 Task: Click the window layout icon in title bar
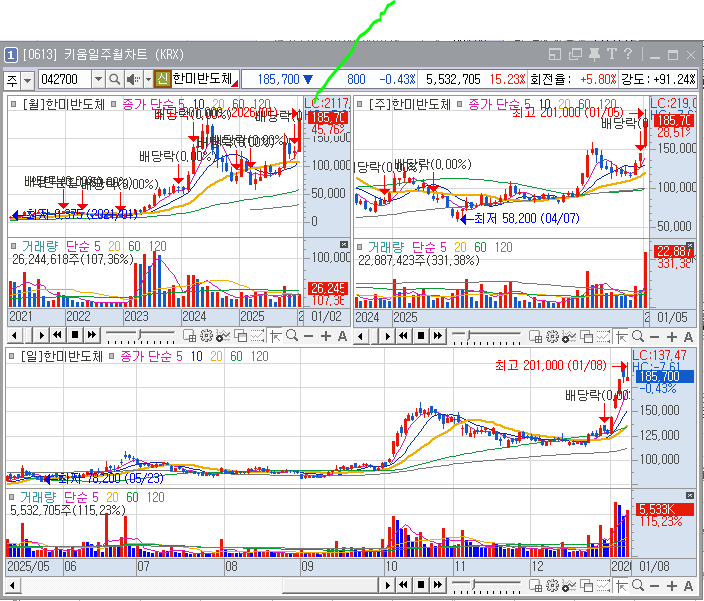(555, 55)
